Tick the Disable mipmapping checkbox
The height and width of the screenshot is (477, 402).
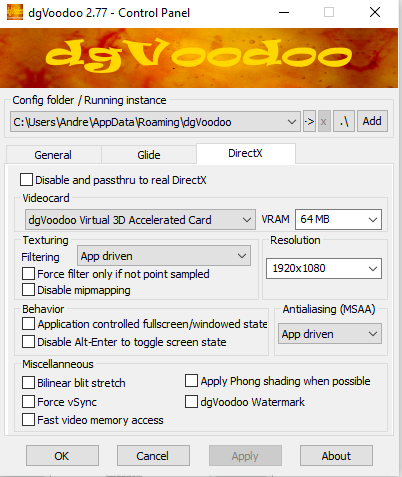28,290
